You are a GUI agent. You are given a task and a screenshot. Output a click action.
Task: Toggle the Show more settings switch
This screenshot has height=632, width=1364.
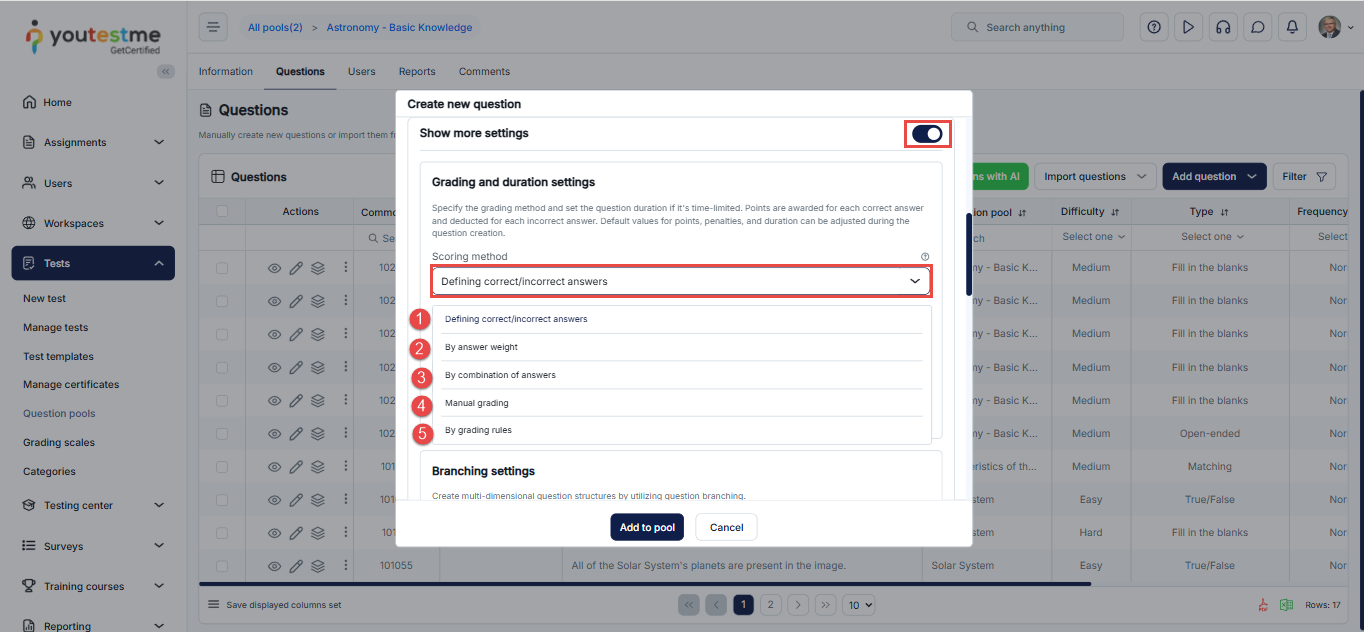927,134
